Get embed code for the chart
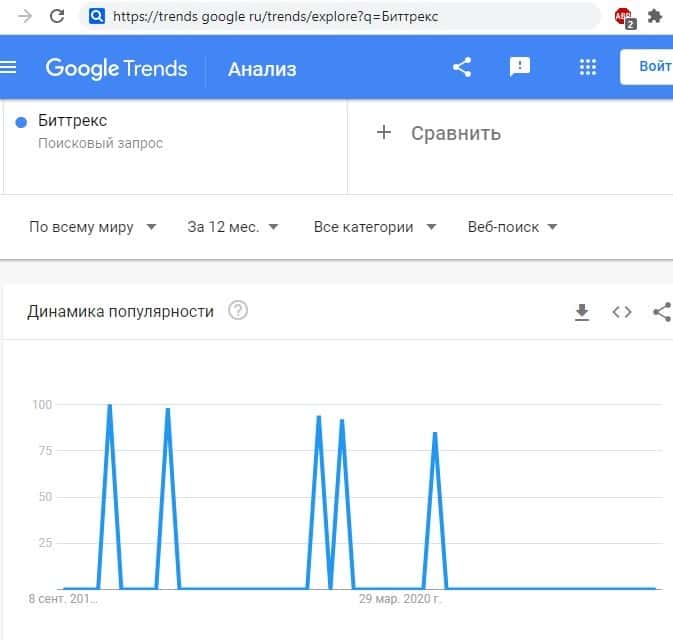 [622, 312]
